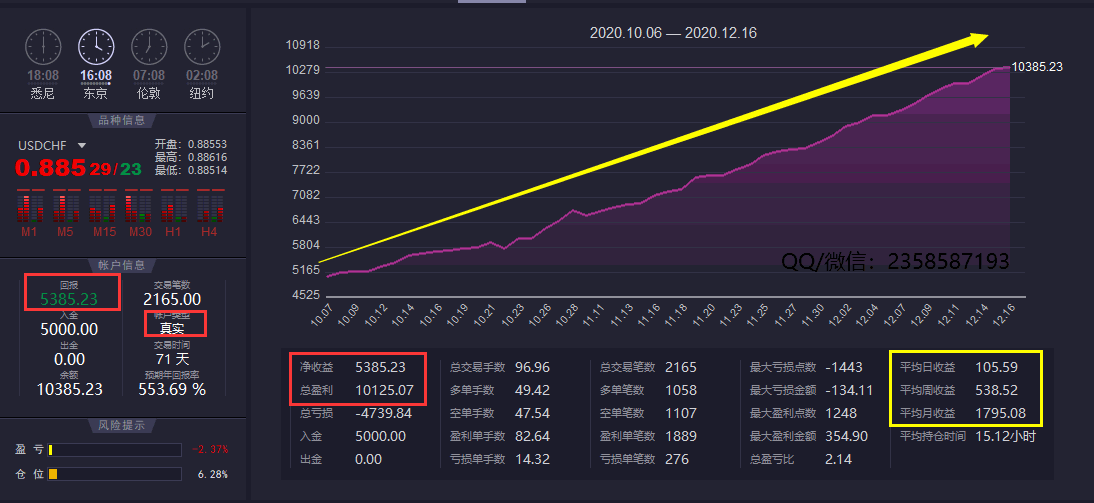Viewport: 1094px width, 503px height.
Task: Select the H4 timeframe indicator
Action: (x=211, y=211)
